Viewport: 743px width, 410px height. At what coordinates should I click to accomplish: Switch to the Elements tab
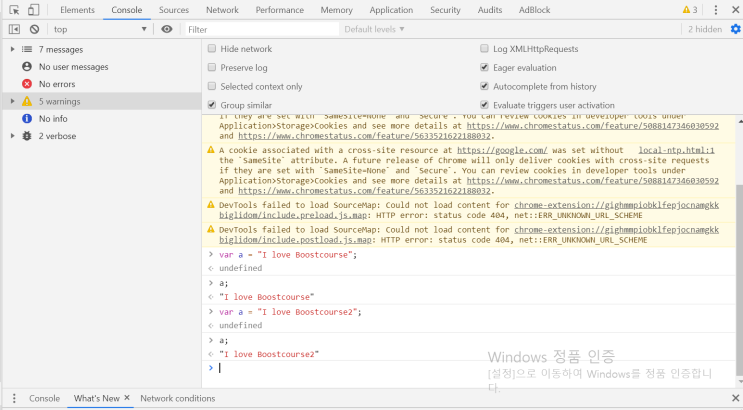click(77, 10)
